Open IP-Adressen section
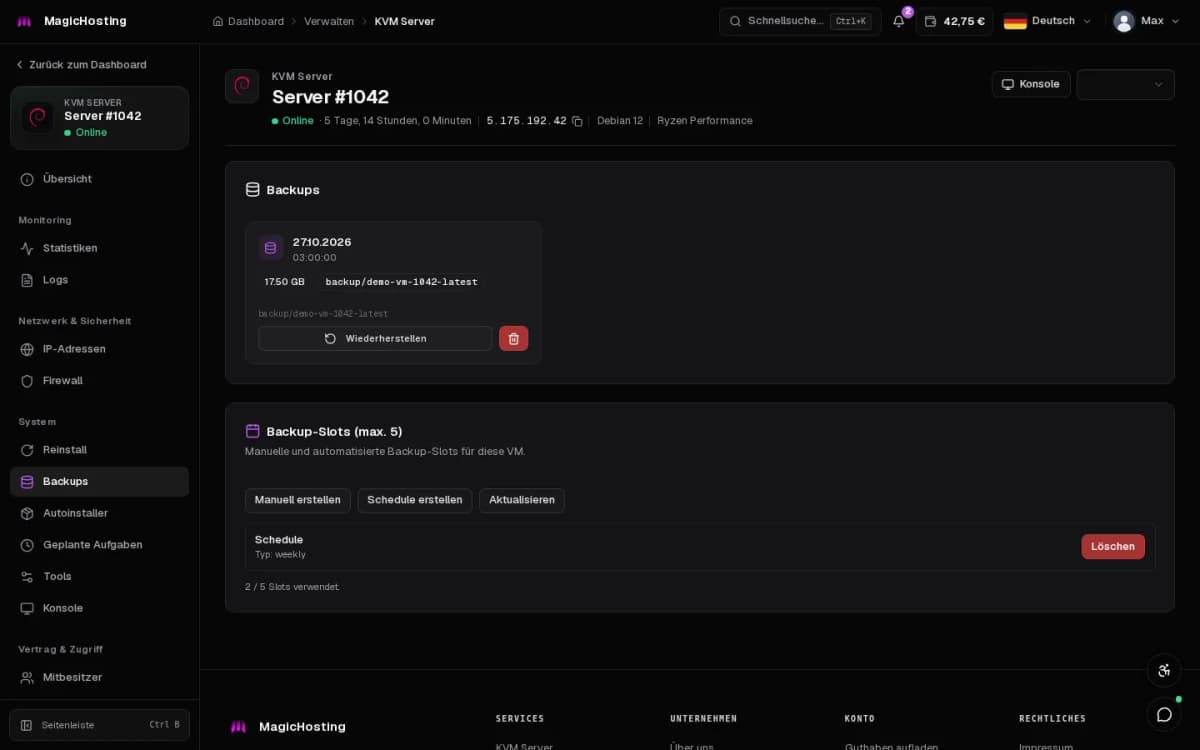The width and height of the screenshot is (1200, 750). pos(99,349)
